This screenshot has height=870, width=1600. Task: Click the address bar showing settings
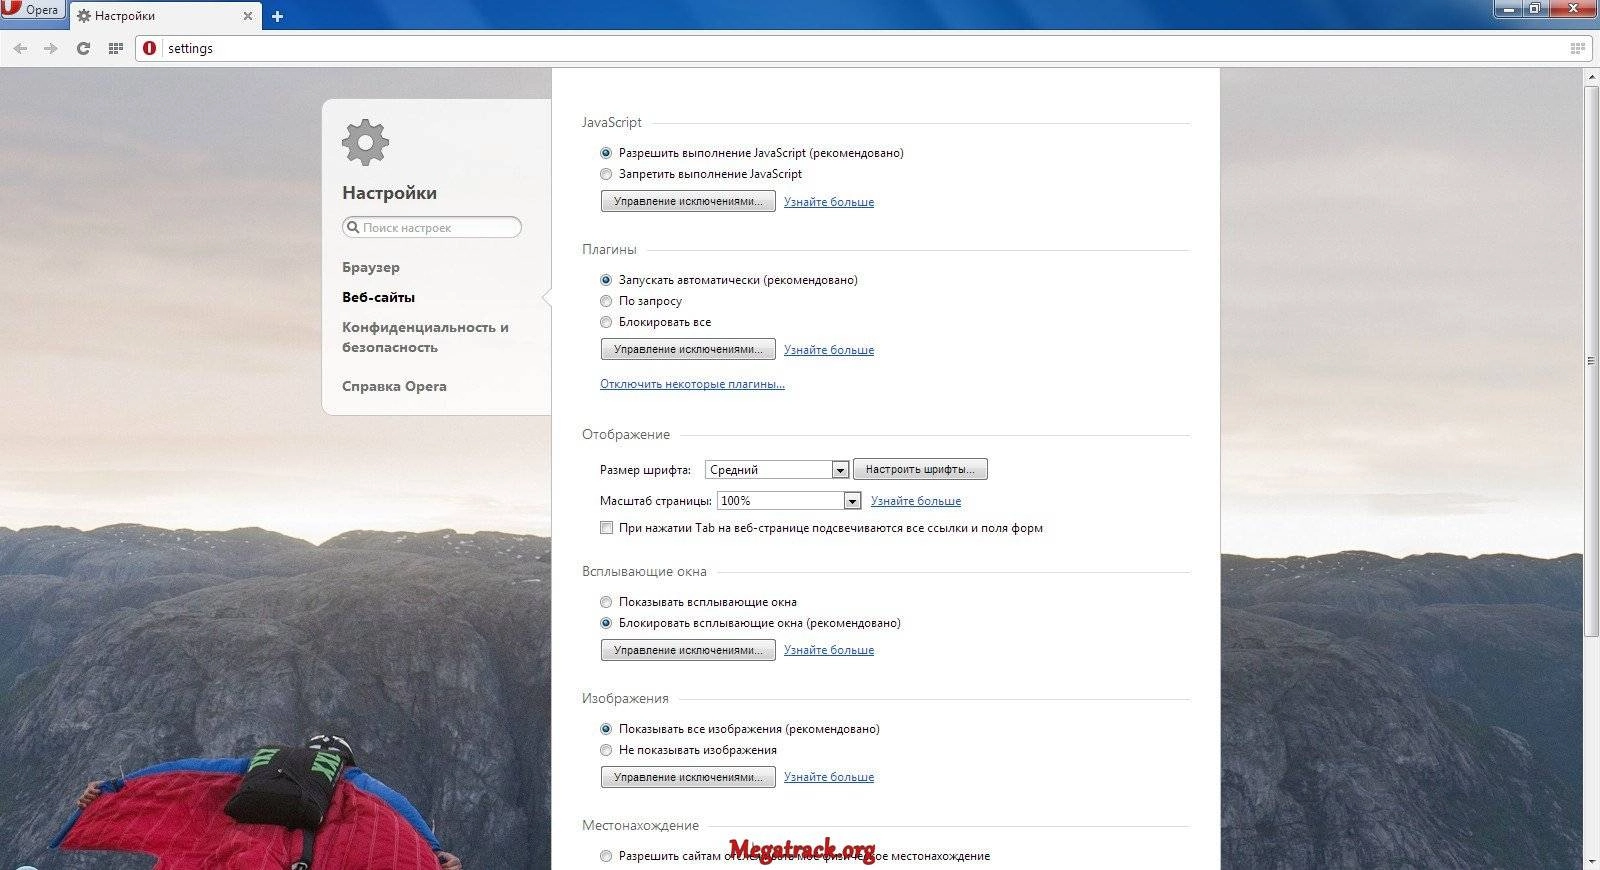(862, 48)
